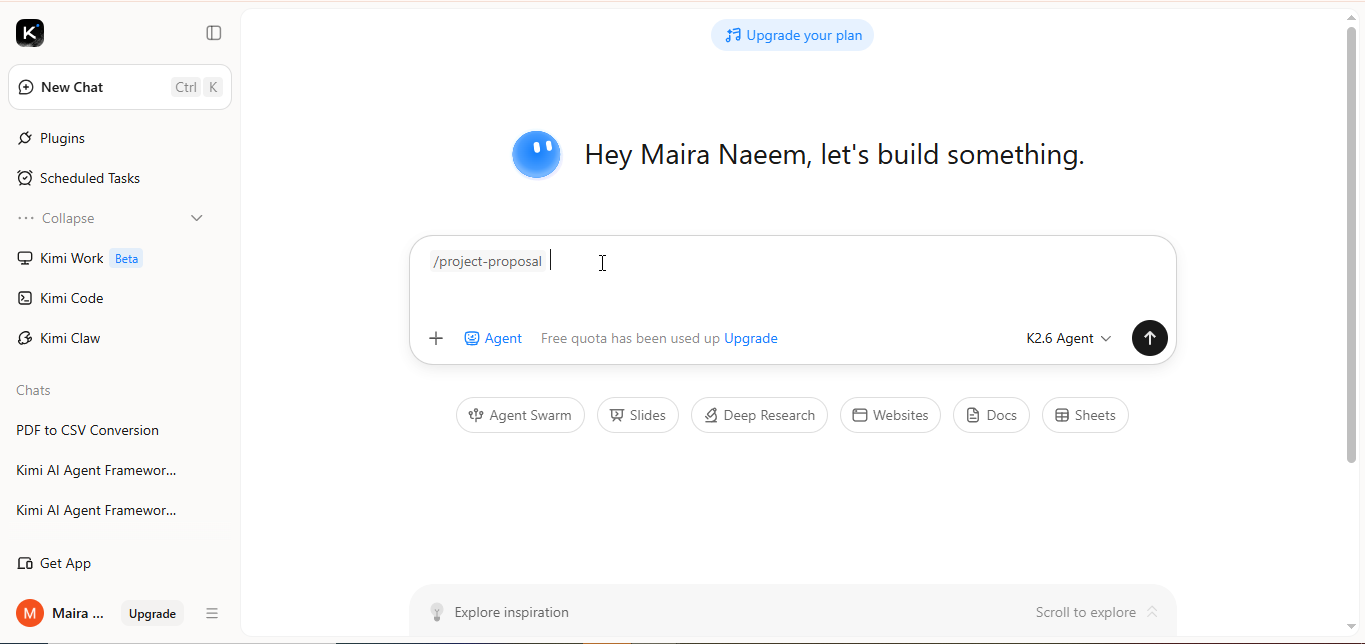
Task: Click Scroll to explore text
Action: [1086, 612]
